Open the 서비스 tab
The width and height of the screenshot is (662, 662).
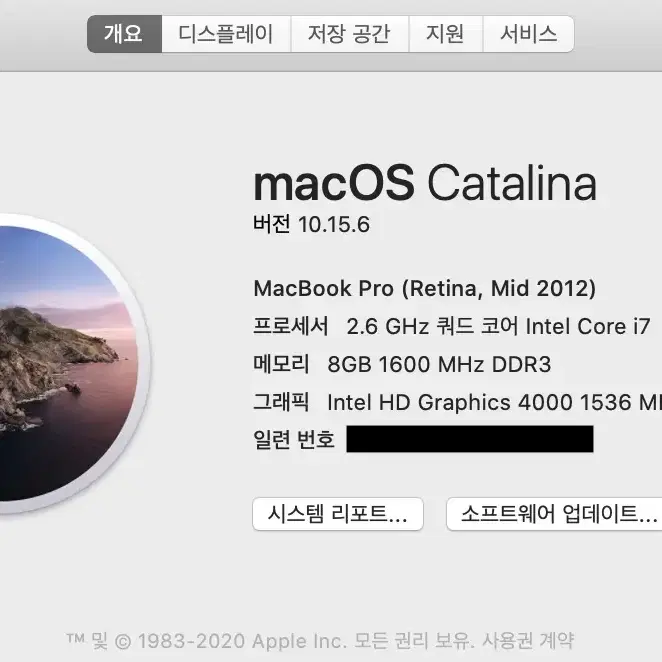pyautogui.click(x=528, y=34)
